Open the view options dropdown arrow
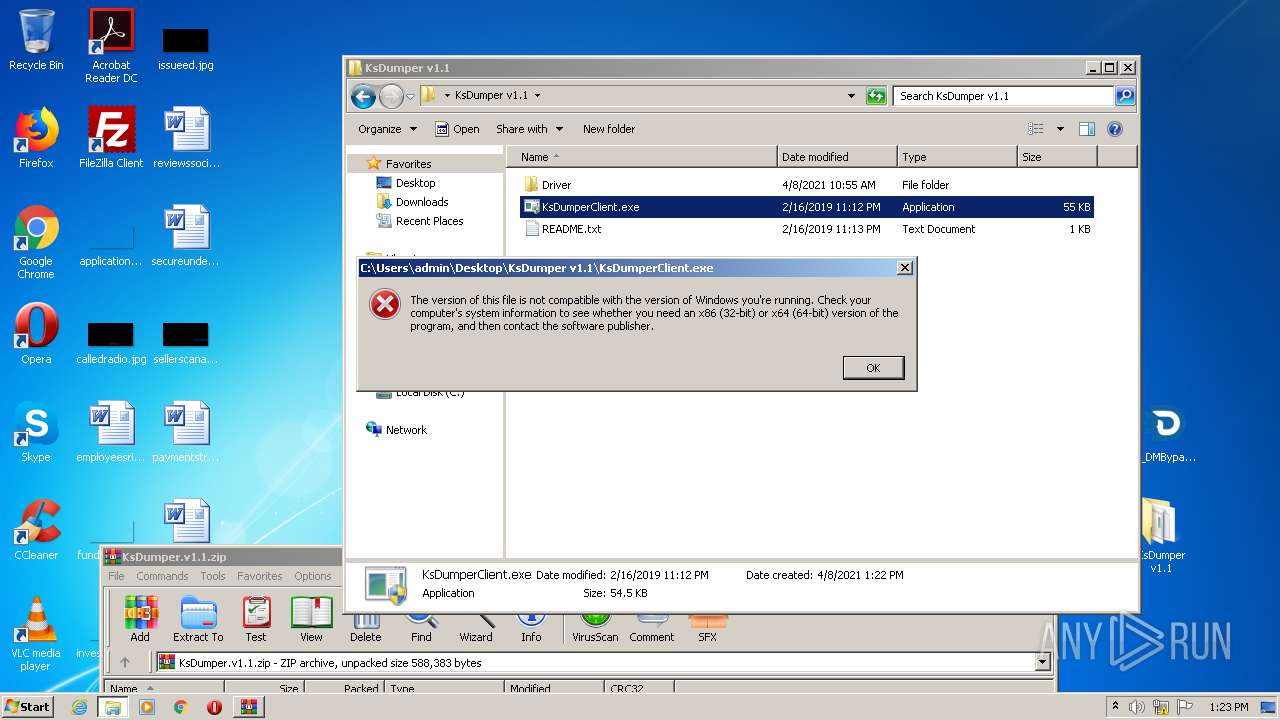Screen dimensions: 1280x720 pyautogui.click(x=1060, y=129)
